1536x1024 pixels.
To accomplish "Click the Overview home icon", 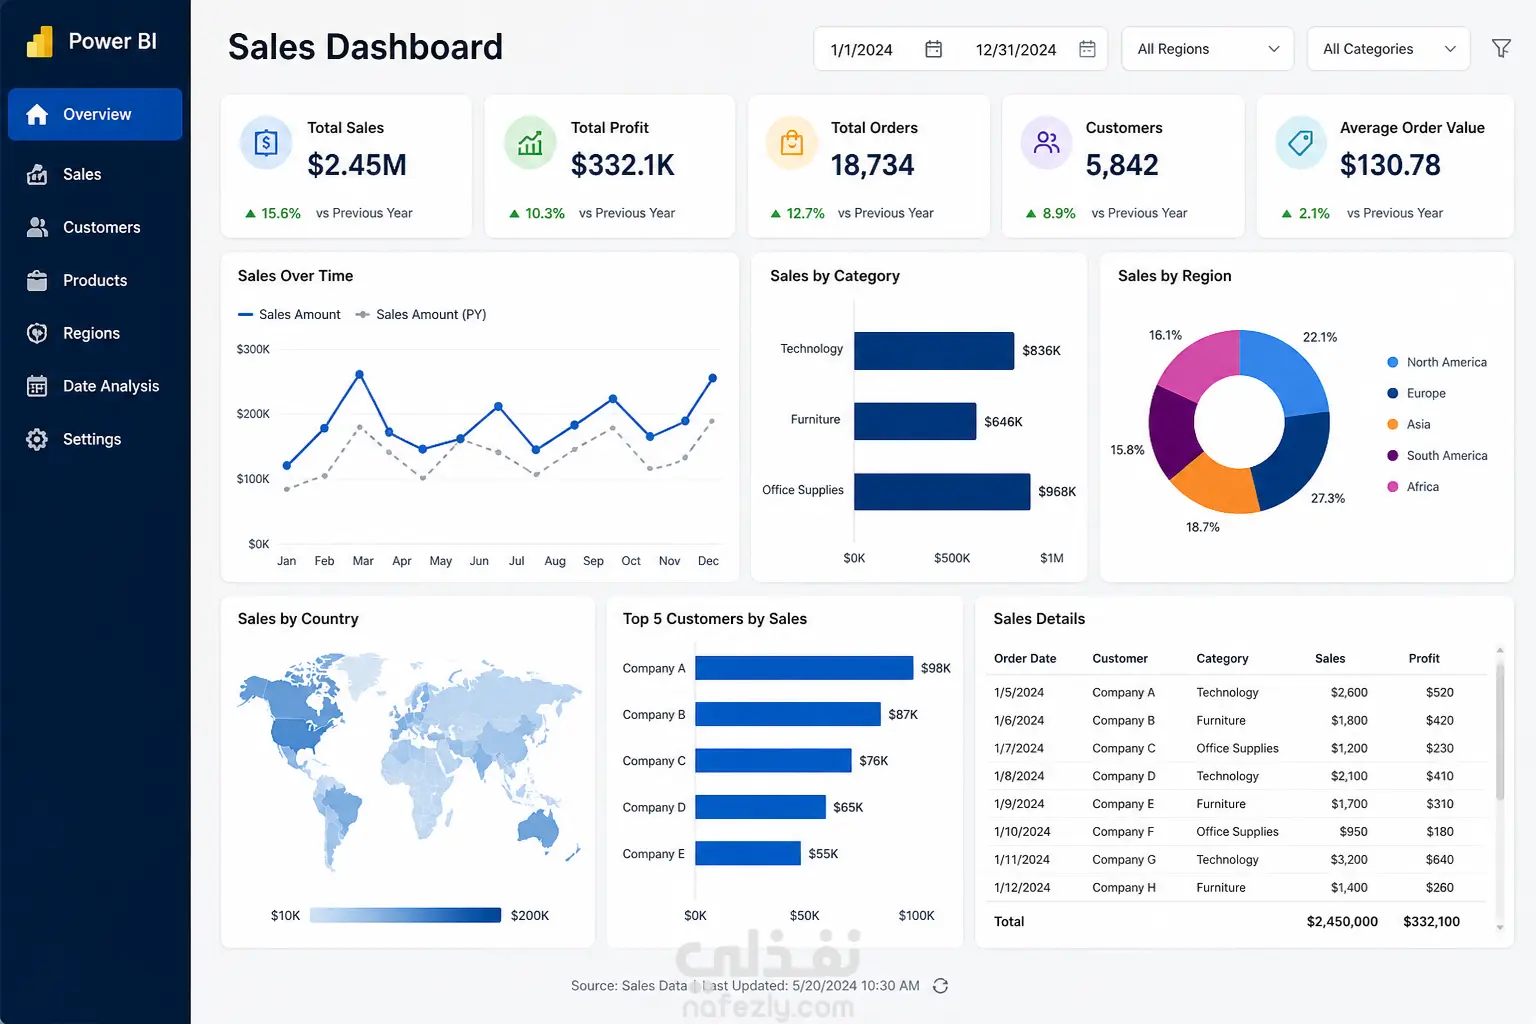I will [x=37, y=115].
